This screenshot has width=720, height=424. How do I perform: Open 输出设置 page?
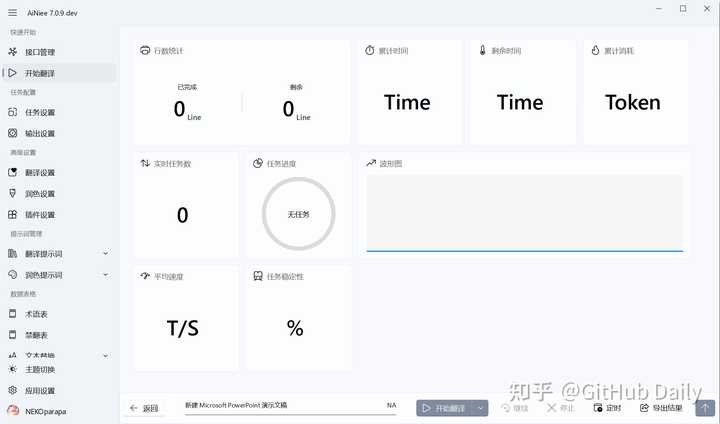[40, 133]
